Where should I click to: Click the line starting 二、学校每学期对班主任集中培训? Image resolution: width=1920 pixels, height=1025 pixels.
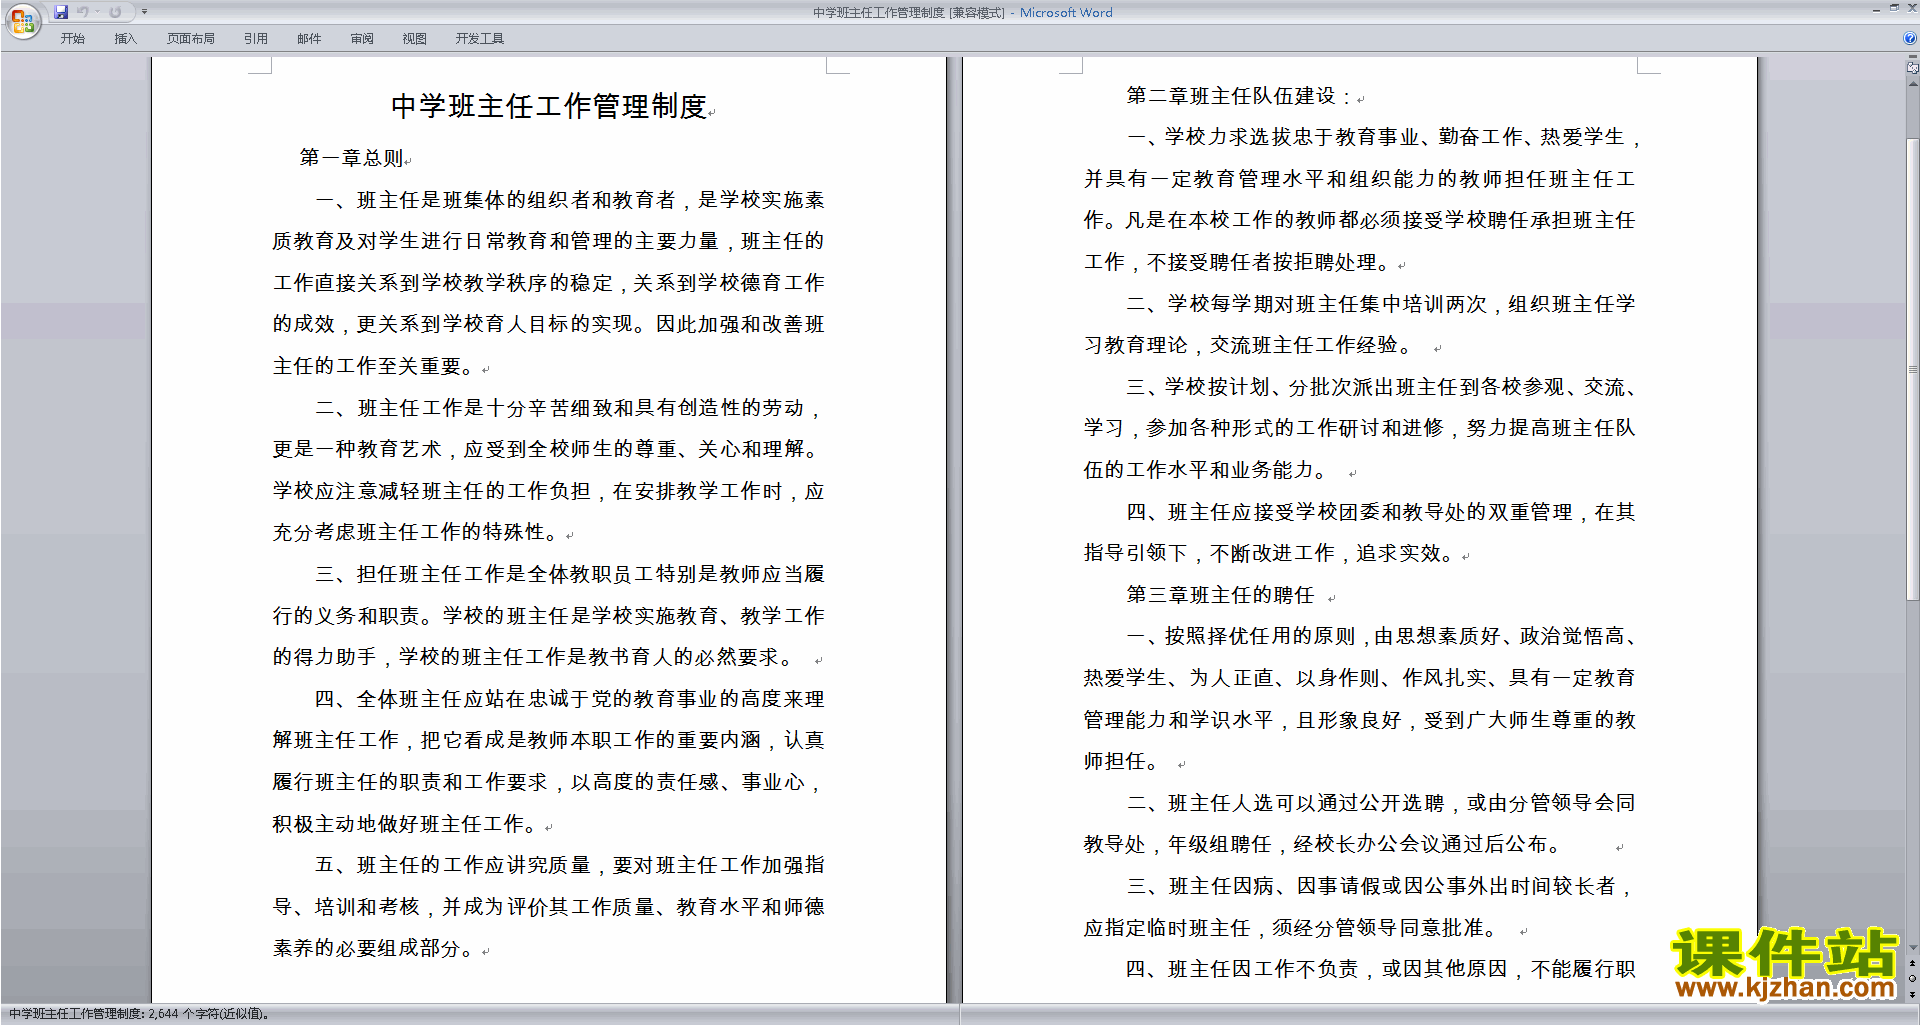tap(1381, 304)
